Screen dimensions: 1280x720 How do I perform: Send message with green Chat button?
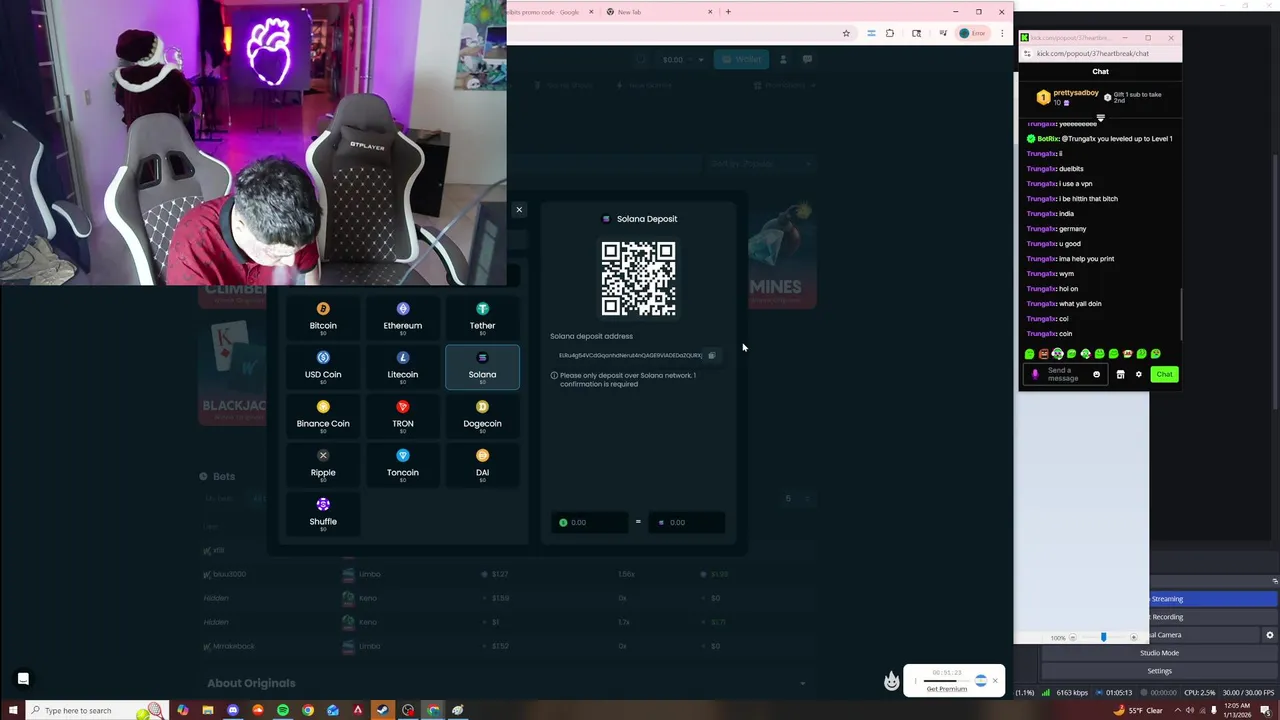pos(1164,374)
